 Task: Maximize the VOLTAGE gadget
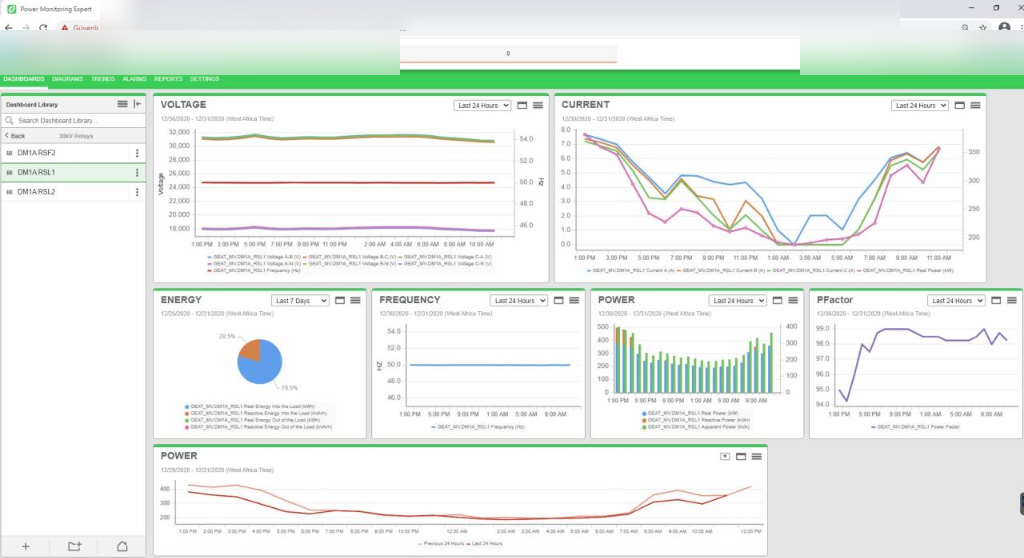click(522, 105)
